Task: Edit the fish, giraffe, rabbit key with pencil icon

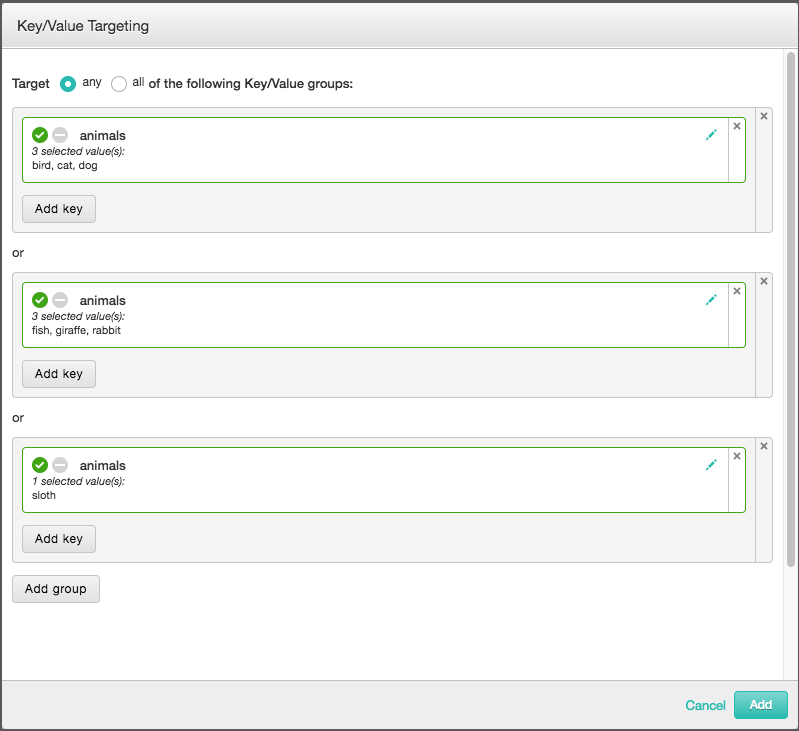Action: click(711, 300)
